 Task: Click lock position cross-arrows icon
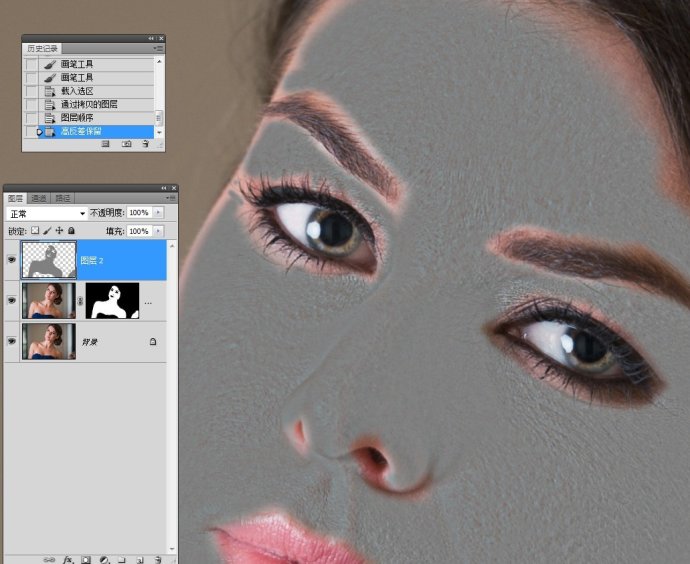[59, 231]
